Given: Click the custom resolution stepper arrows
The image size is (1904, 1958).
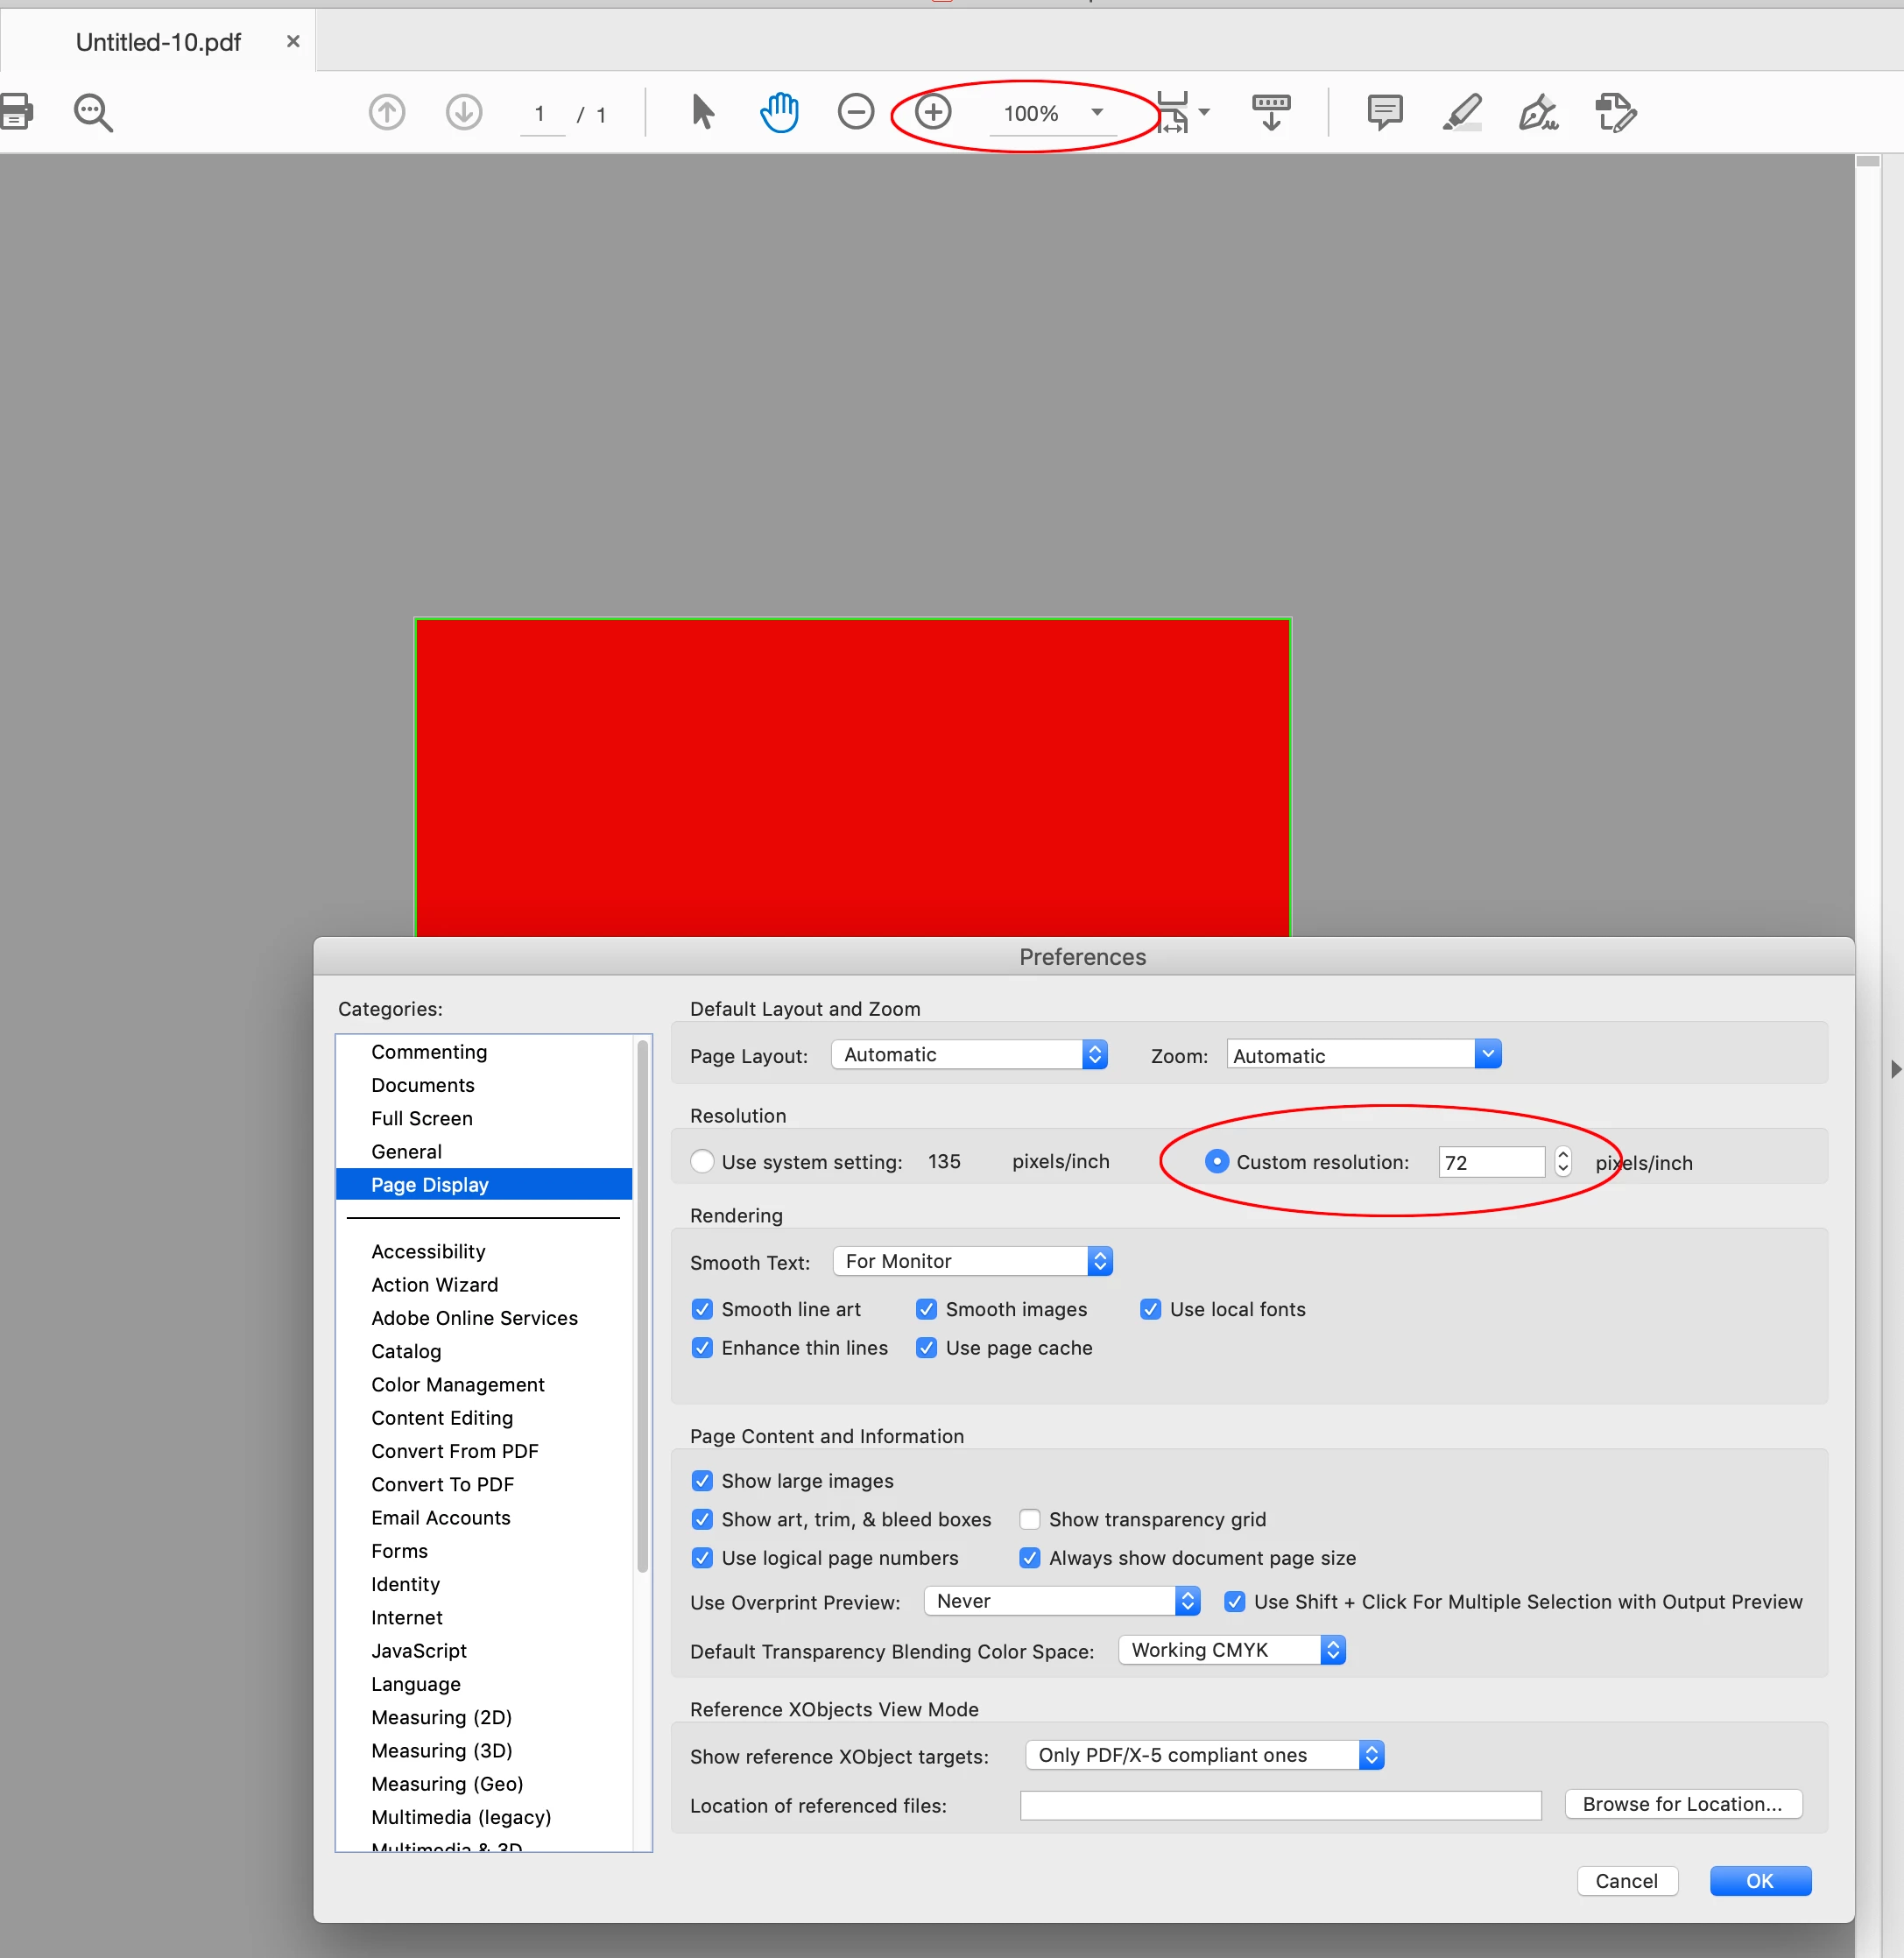Looking at the screenshot, I should click(x=1563, y=1161).
